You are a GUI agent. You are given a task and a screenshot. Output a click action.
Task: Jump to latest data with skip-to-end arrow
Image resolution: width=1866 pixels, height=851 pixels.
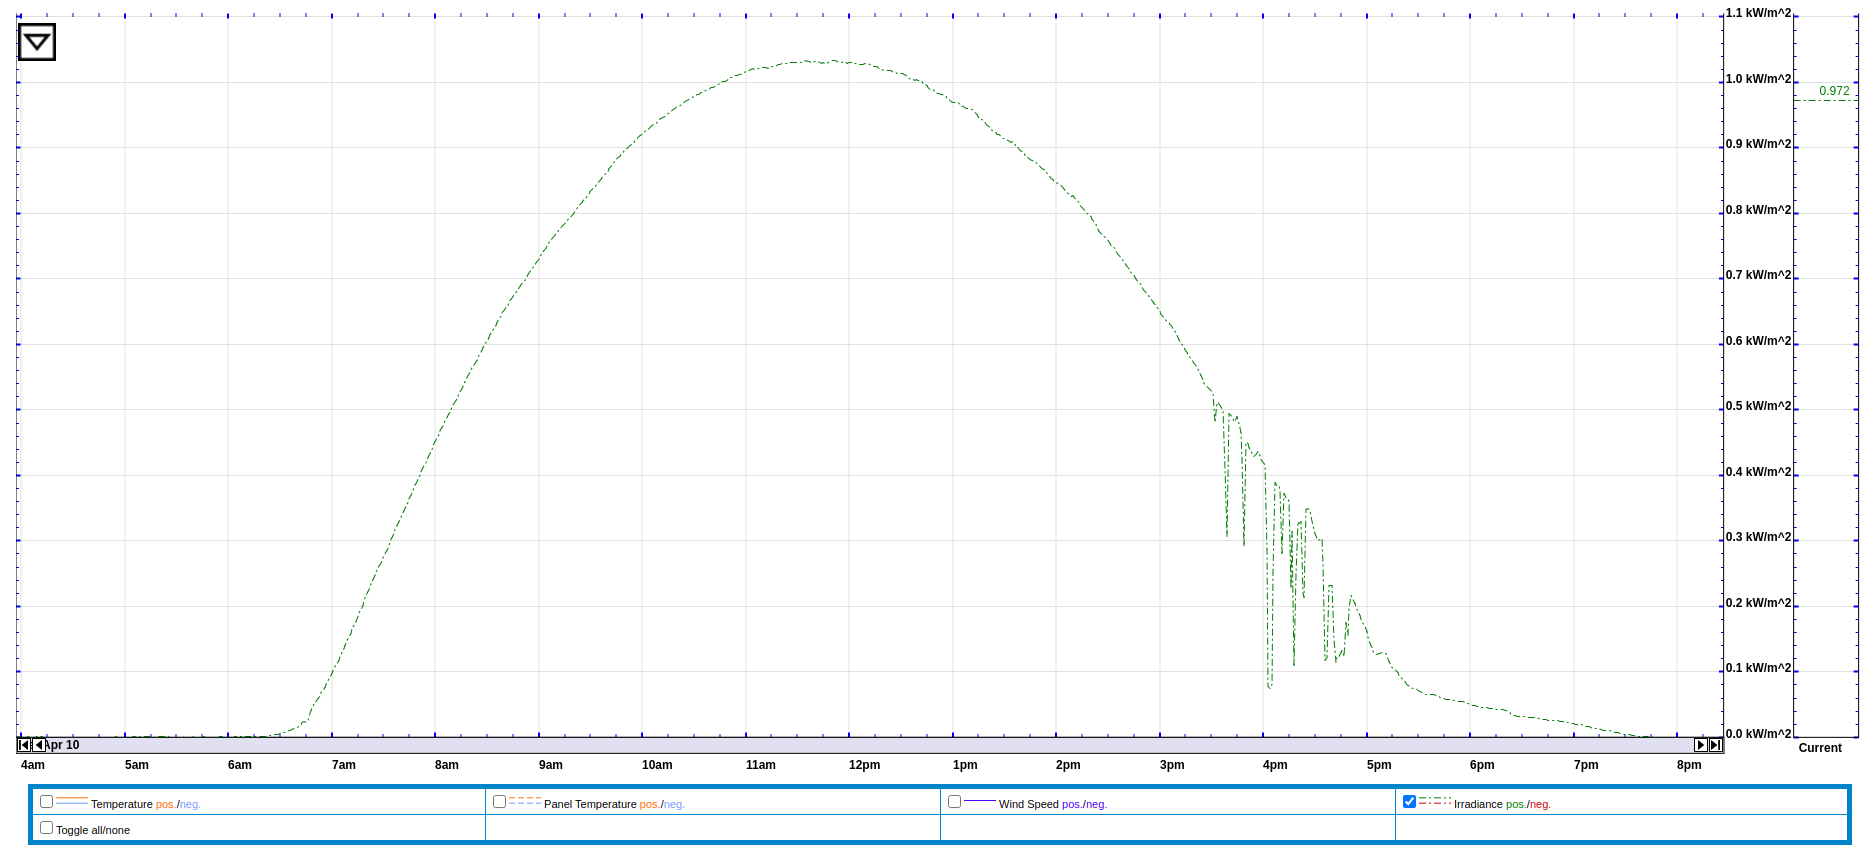[1715, 745]
